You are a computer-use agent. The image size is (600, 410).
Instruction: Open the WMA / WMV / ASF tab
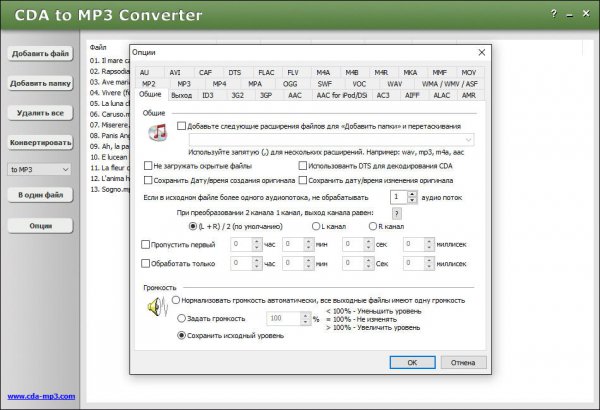(x=449, y=84)
